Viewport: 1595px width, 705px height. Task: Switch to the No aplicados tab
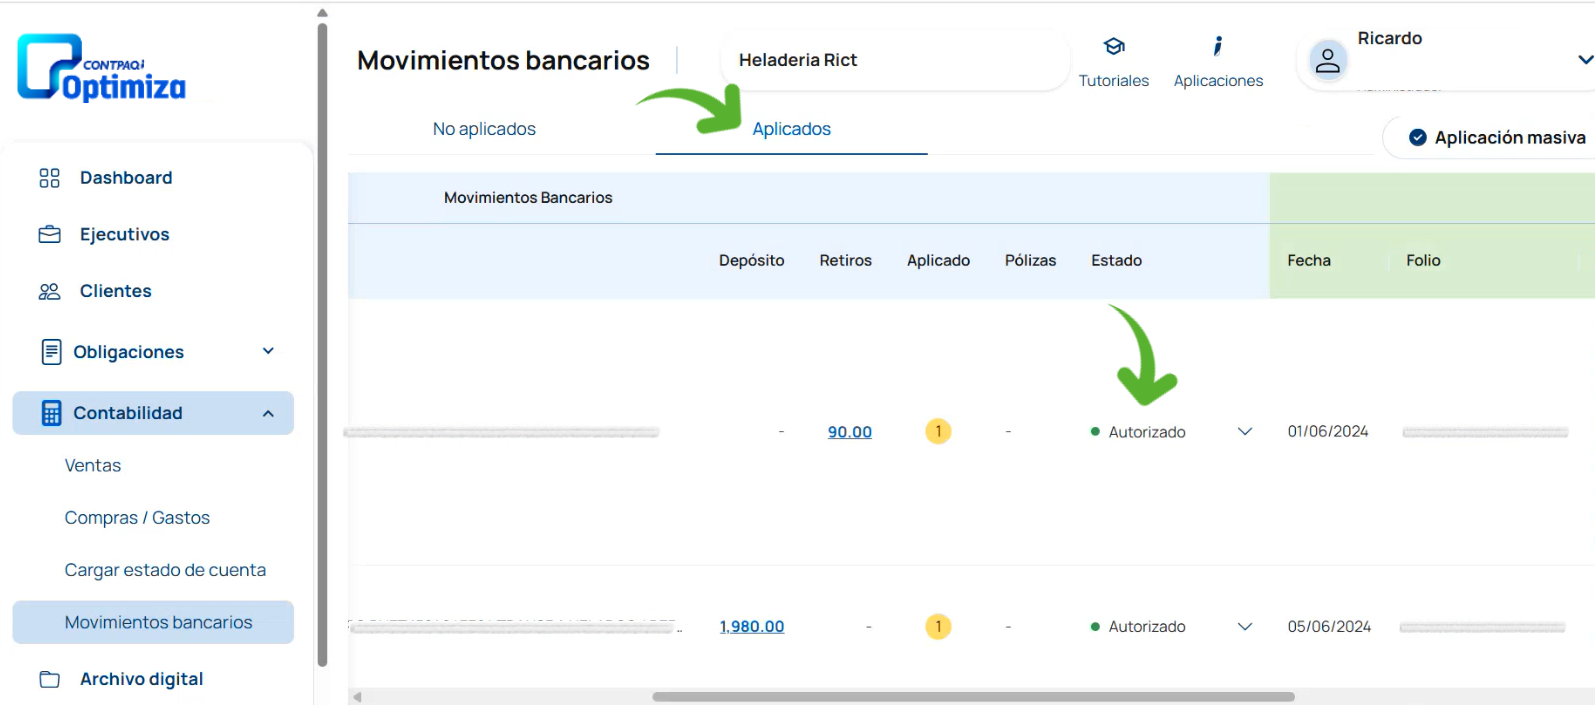(x=484, y=129)
